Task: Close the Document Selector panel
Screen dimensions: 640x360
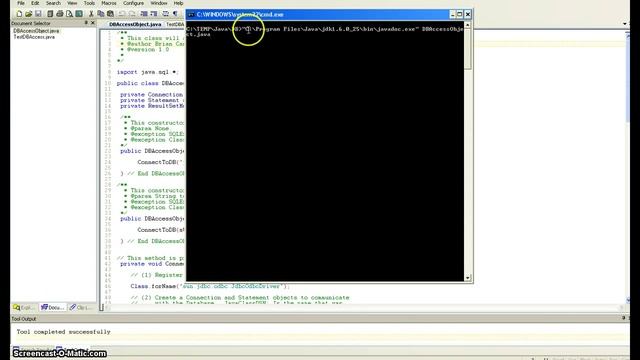Action: (x=93, y=23)
